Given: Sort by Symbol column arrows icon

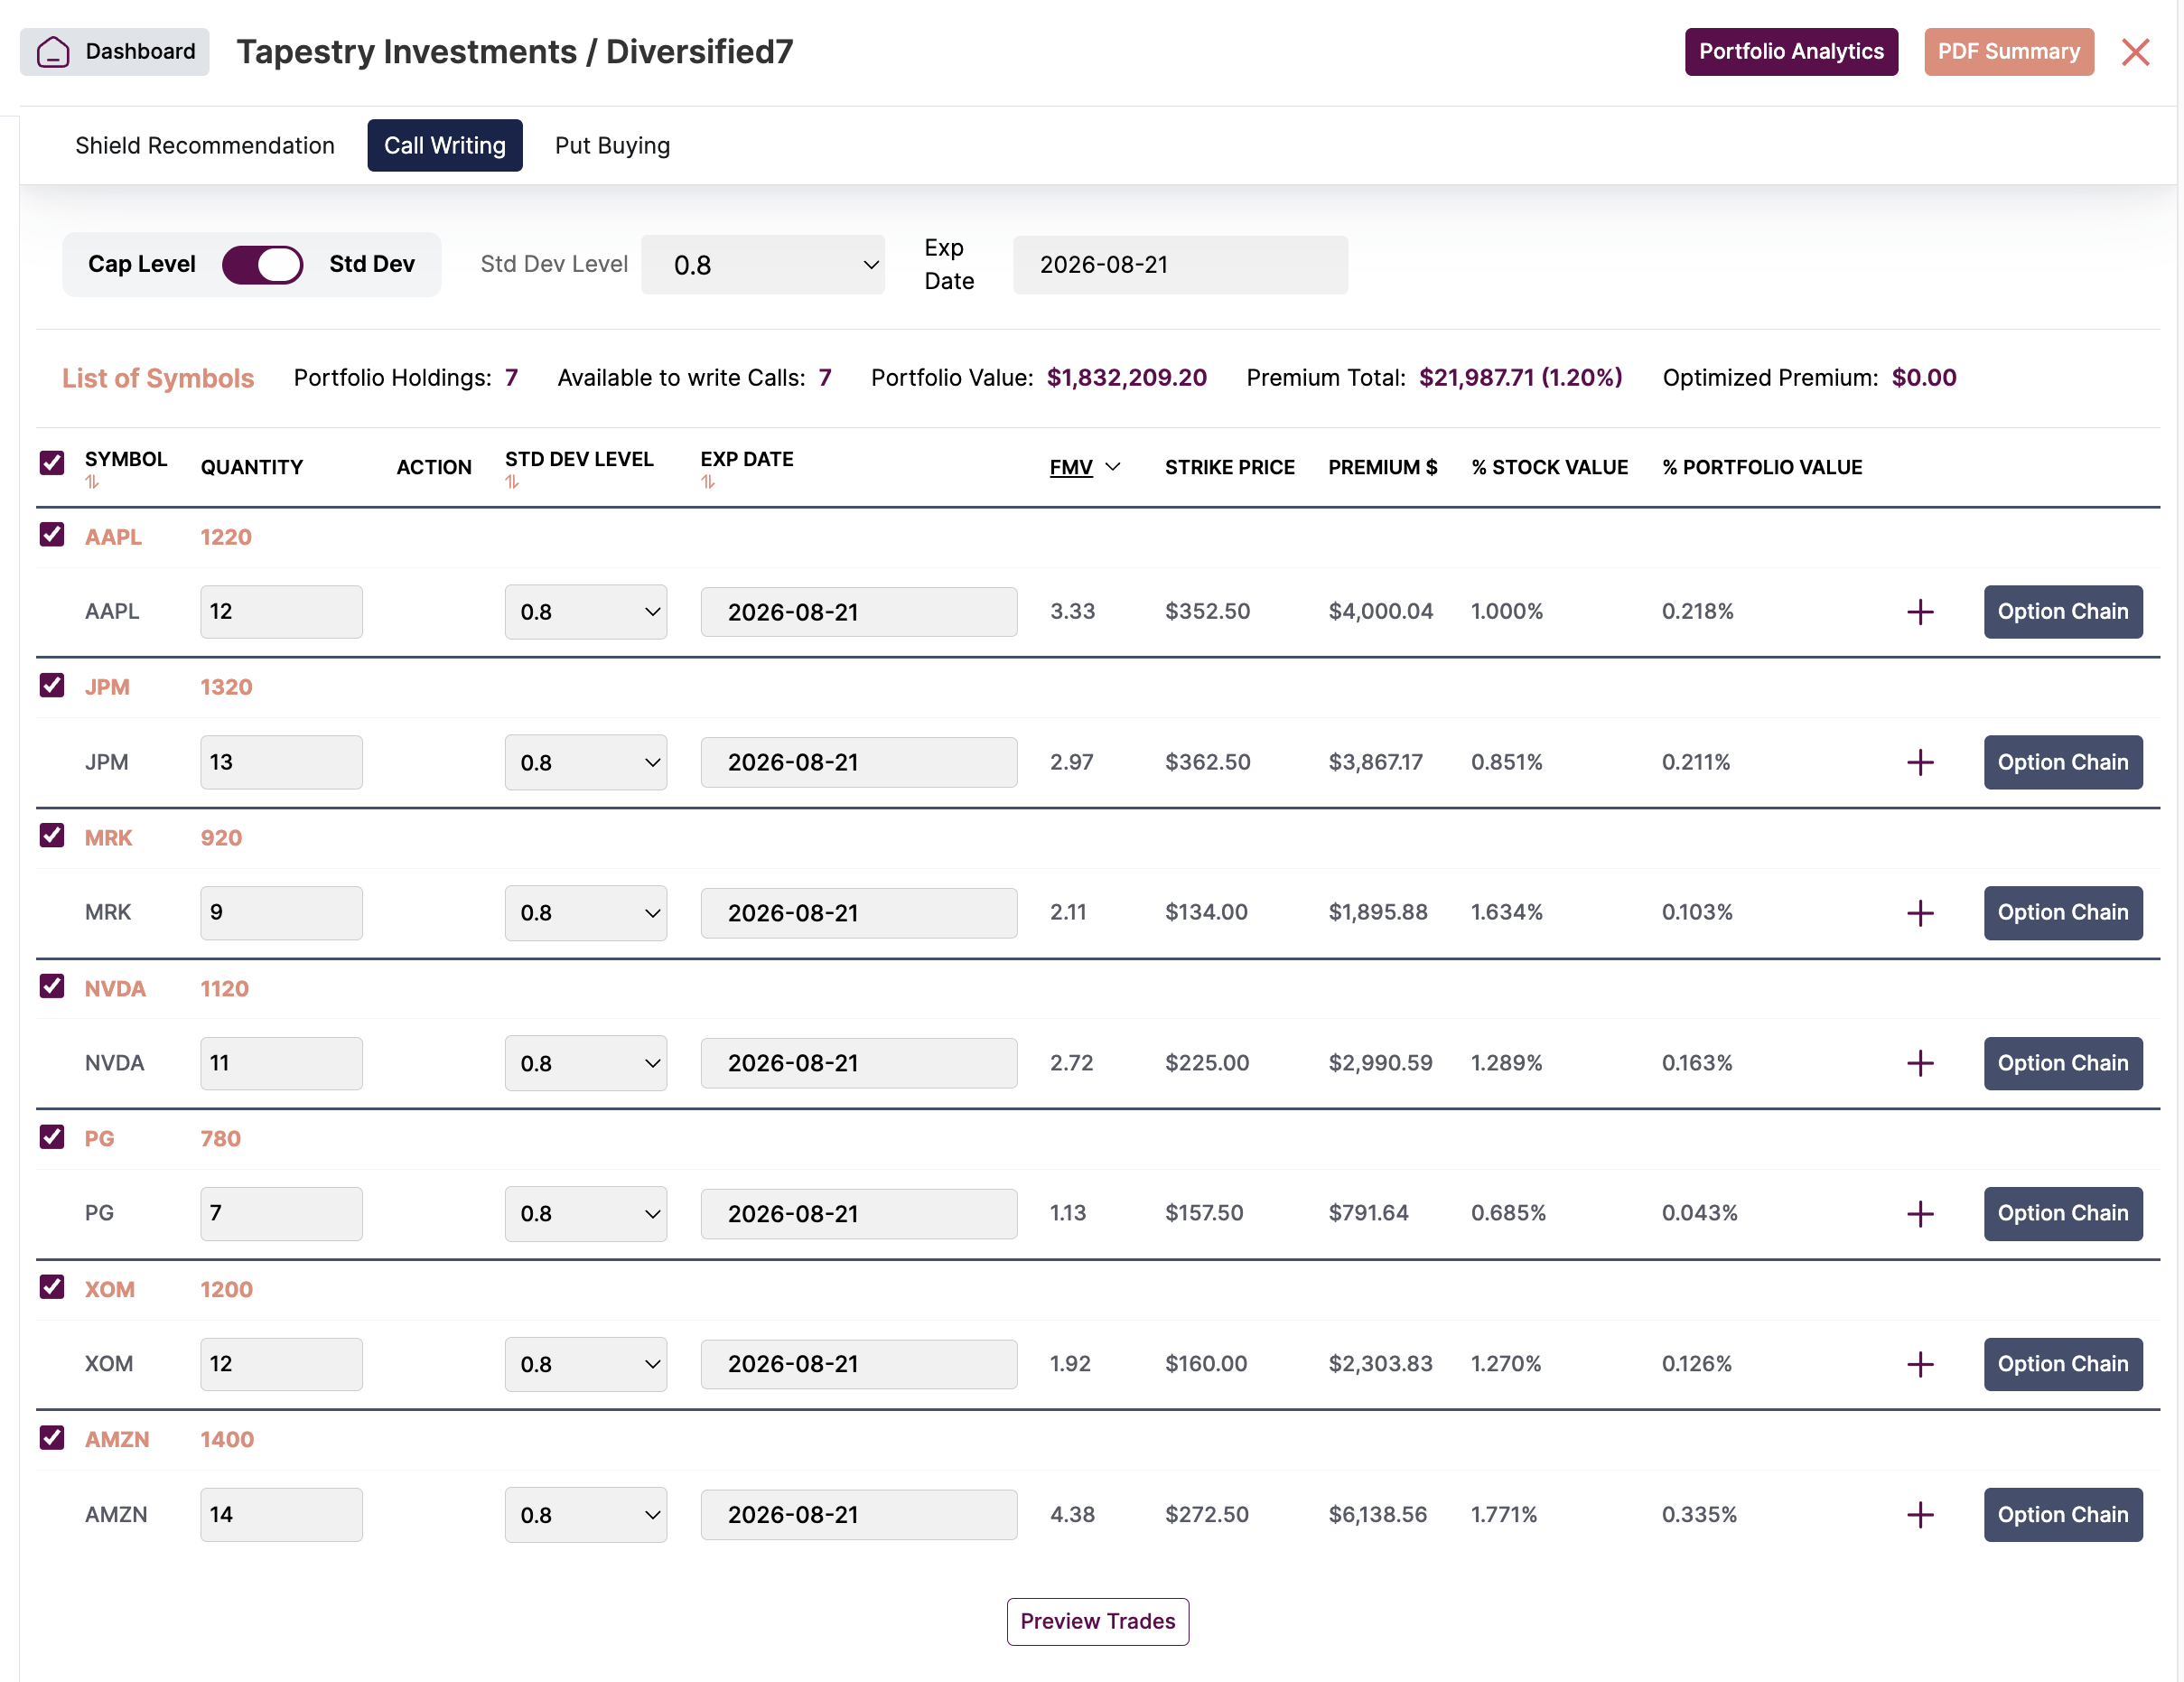Looking at the screenshot, I should pyautogui.click(x=92, y=482).
